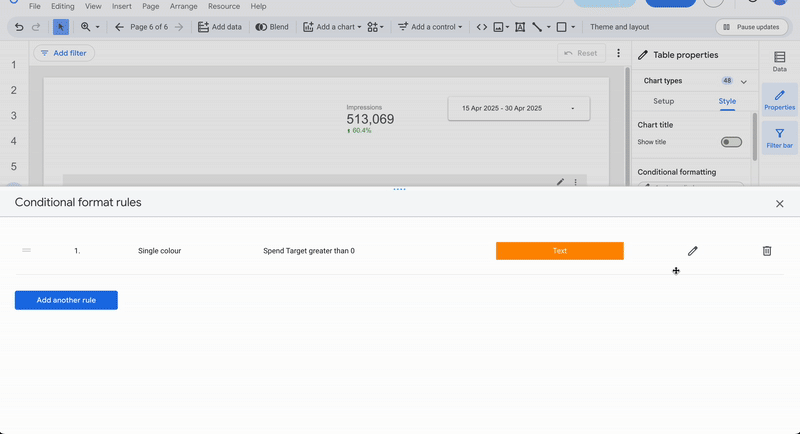Open the date range 15 Apr 2025 control

tap(519, 108)
